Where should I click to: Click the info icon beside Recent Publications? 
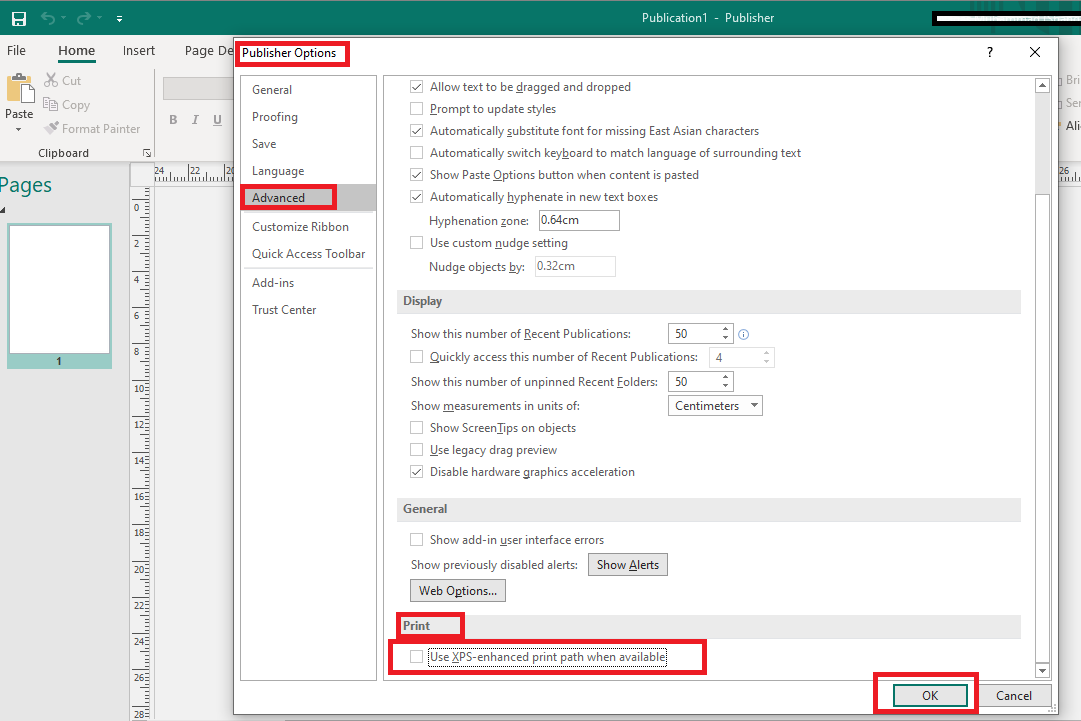click(x=744, y=334)
